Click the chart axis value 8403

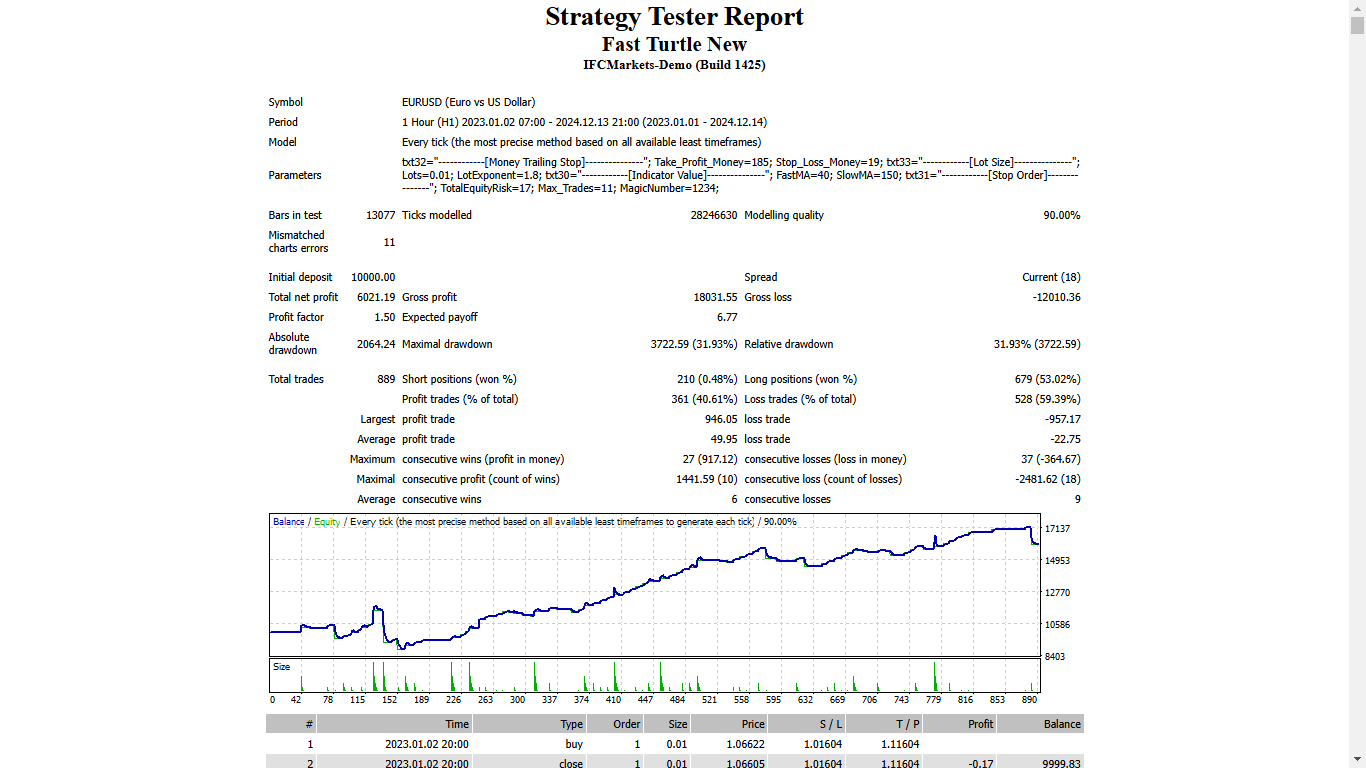click(x=1056, y=656)
